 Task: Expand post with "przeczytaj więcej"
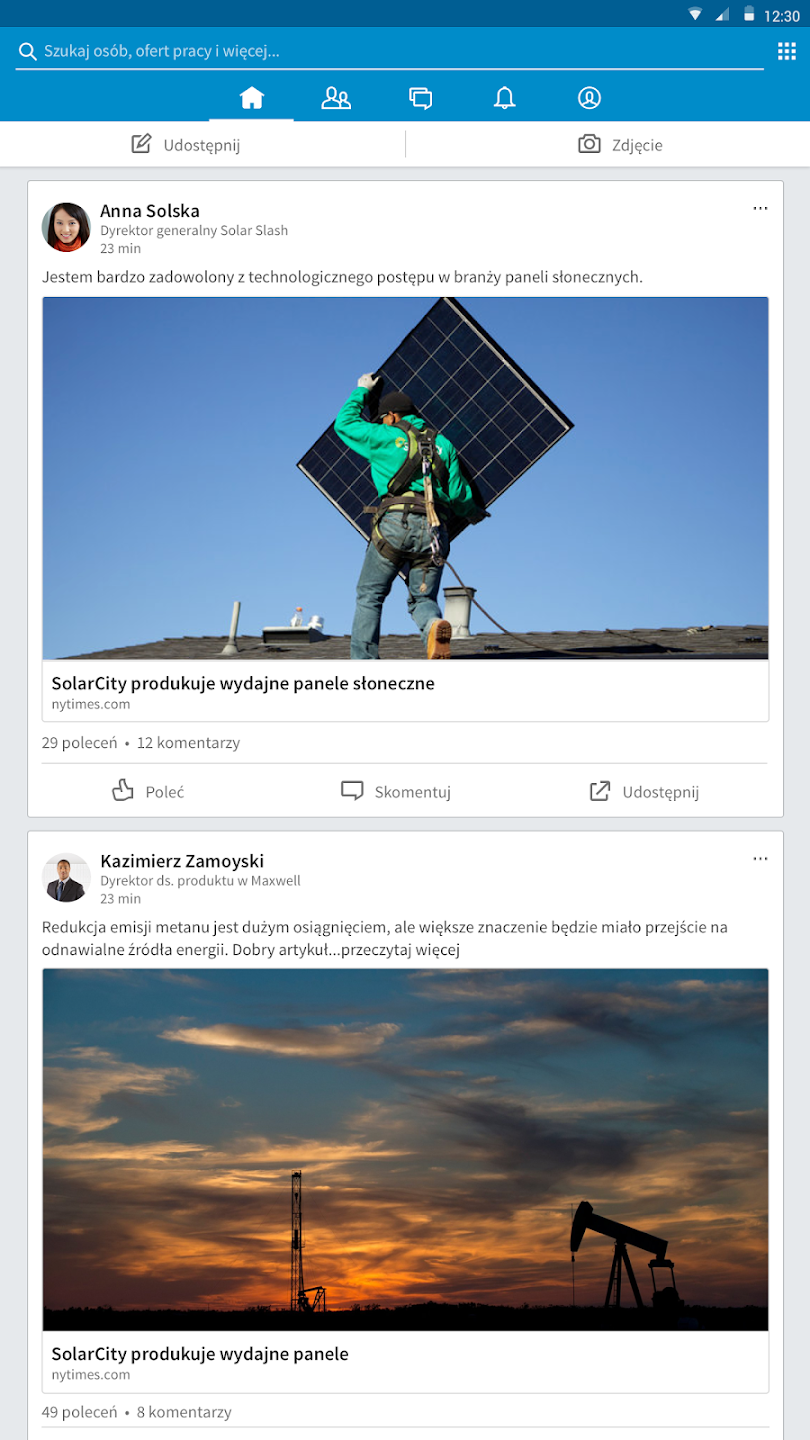tap(399, 950)
